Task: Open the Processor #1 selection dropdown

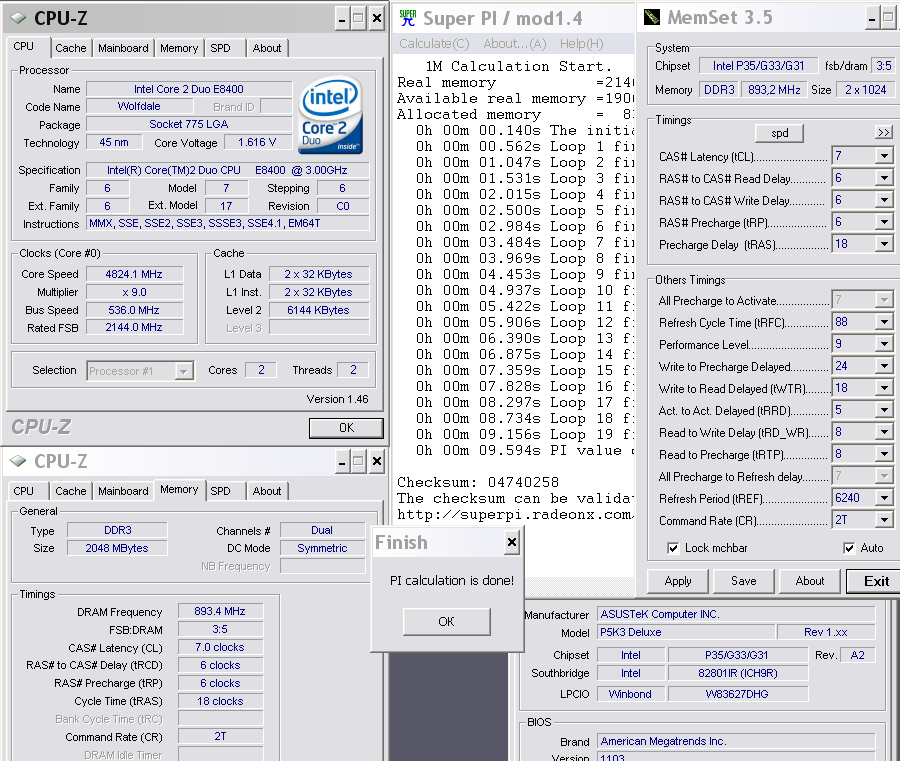Action: pyautogui.click(x=183, y=371)
